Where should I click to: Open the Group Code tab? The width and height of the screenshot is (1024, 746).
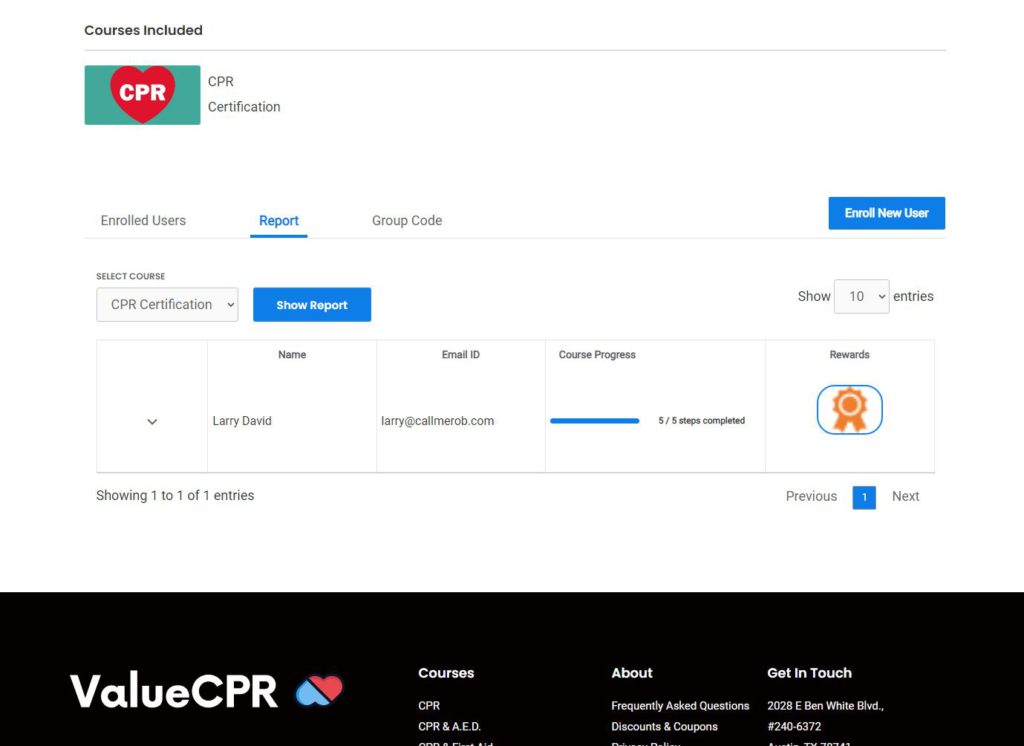[x=407, y=221]
